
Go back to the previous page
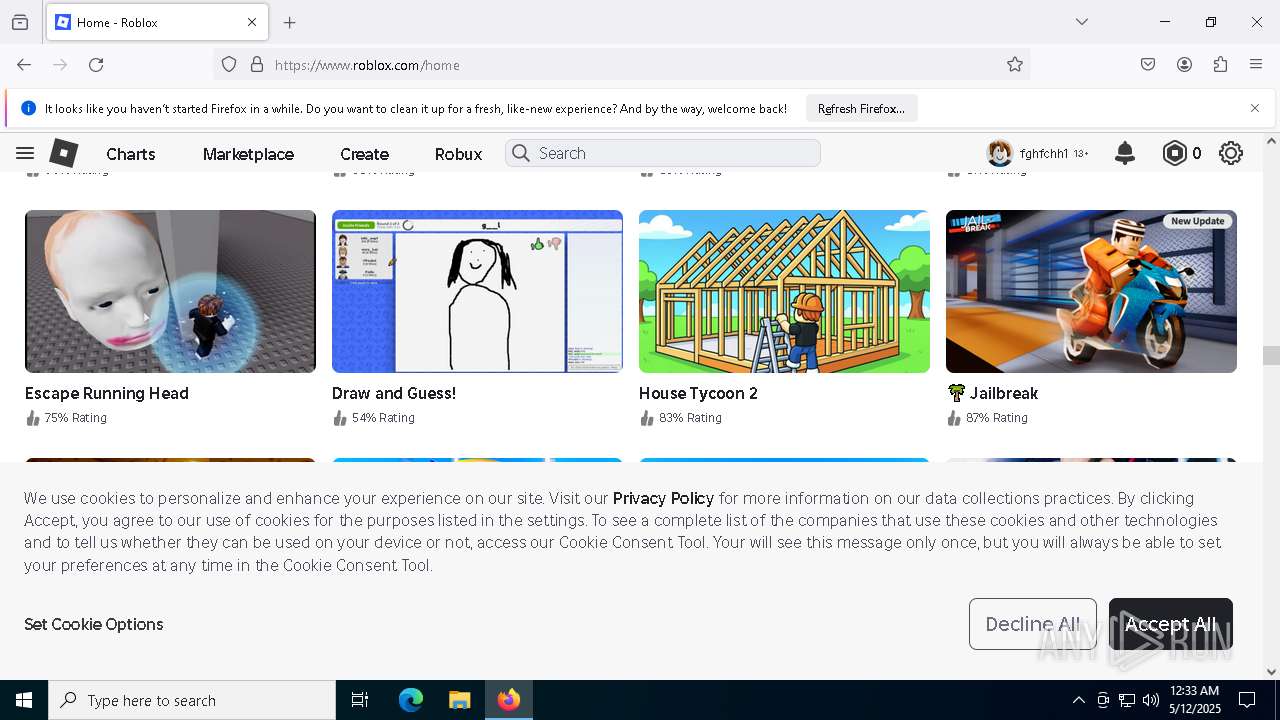coord(24,64)
